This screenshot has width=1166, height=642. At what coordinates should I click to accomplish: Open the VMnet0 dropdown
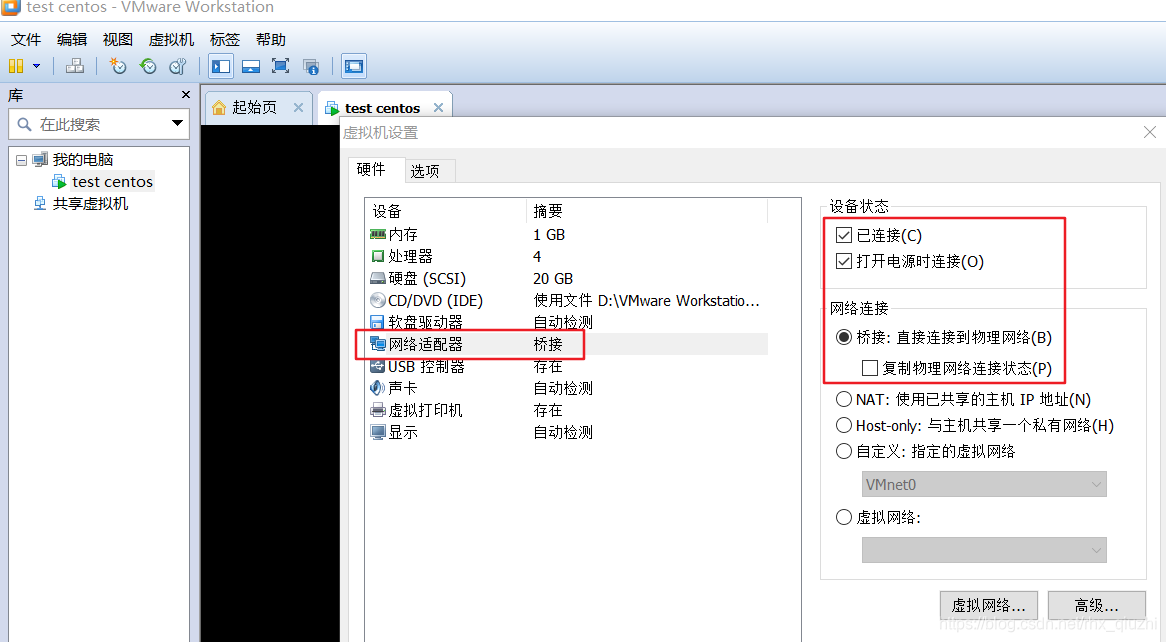click(x=984, y=484)
